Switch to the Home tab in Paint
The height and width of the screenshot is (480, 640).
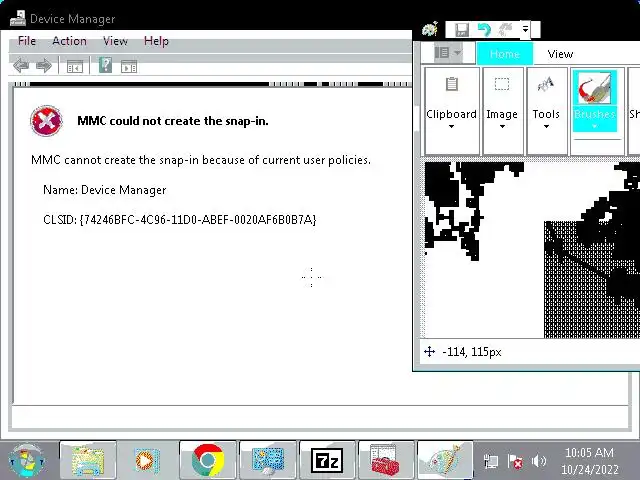pos(504,54)
